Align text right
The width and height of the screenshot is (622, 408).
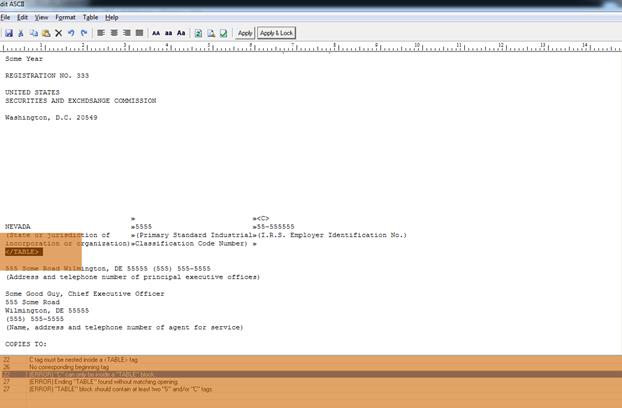coord(127,33)
